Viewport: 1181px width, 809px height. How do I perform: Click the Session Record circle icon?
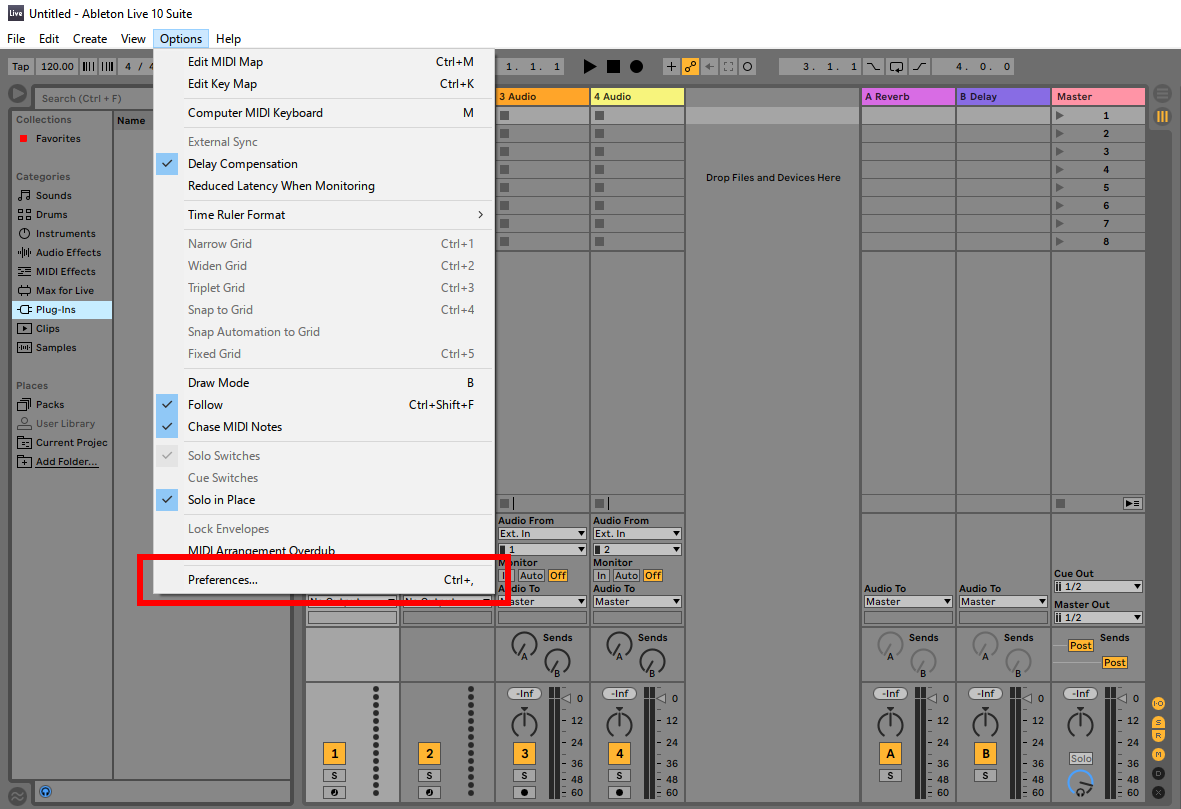(747, 66)
